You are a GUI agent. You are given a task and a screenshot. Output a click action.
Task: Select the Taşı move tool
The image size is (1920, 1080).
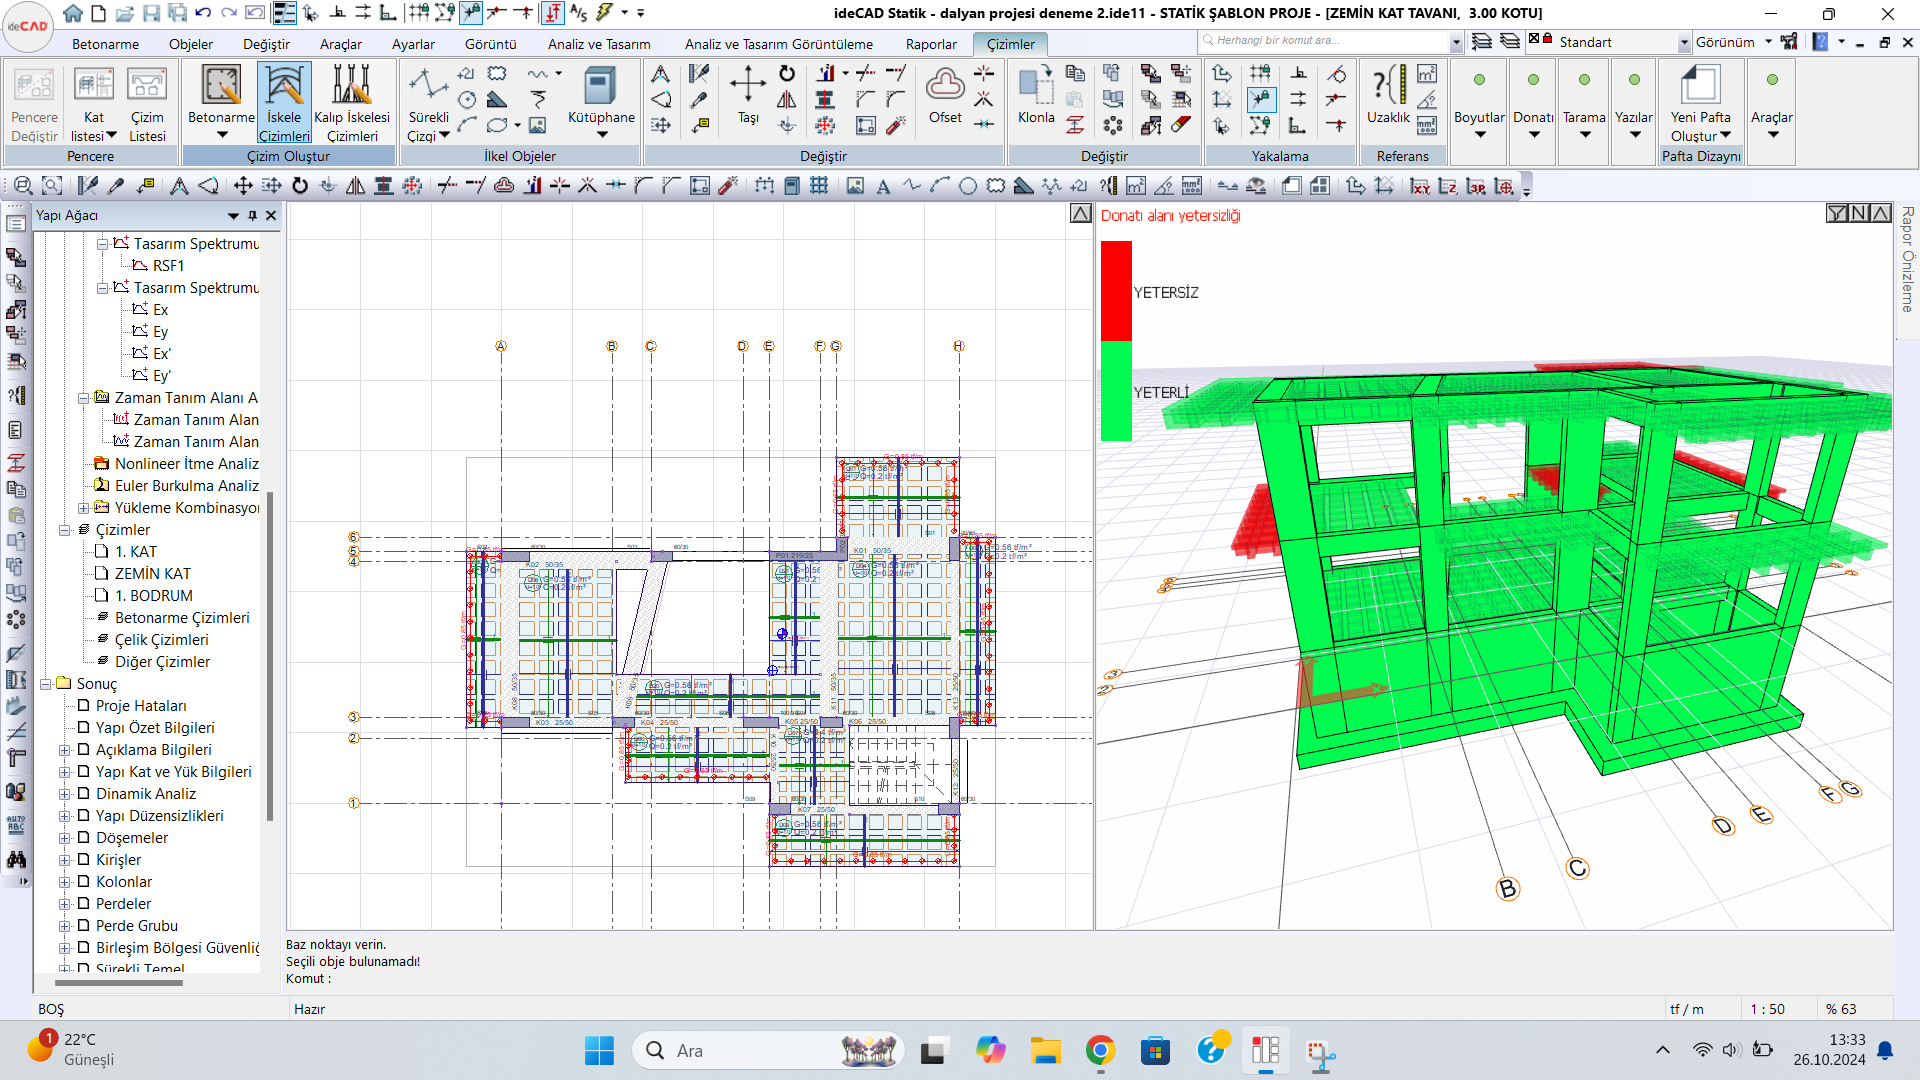pos(748,96)
